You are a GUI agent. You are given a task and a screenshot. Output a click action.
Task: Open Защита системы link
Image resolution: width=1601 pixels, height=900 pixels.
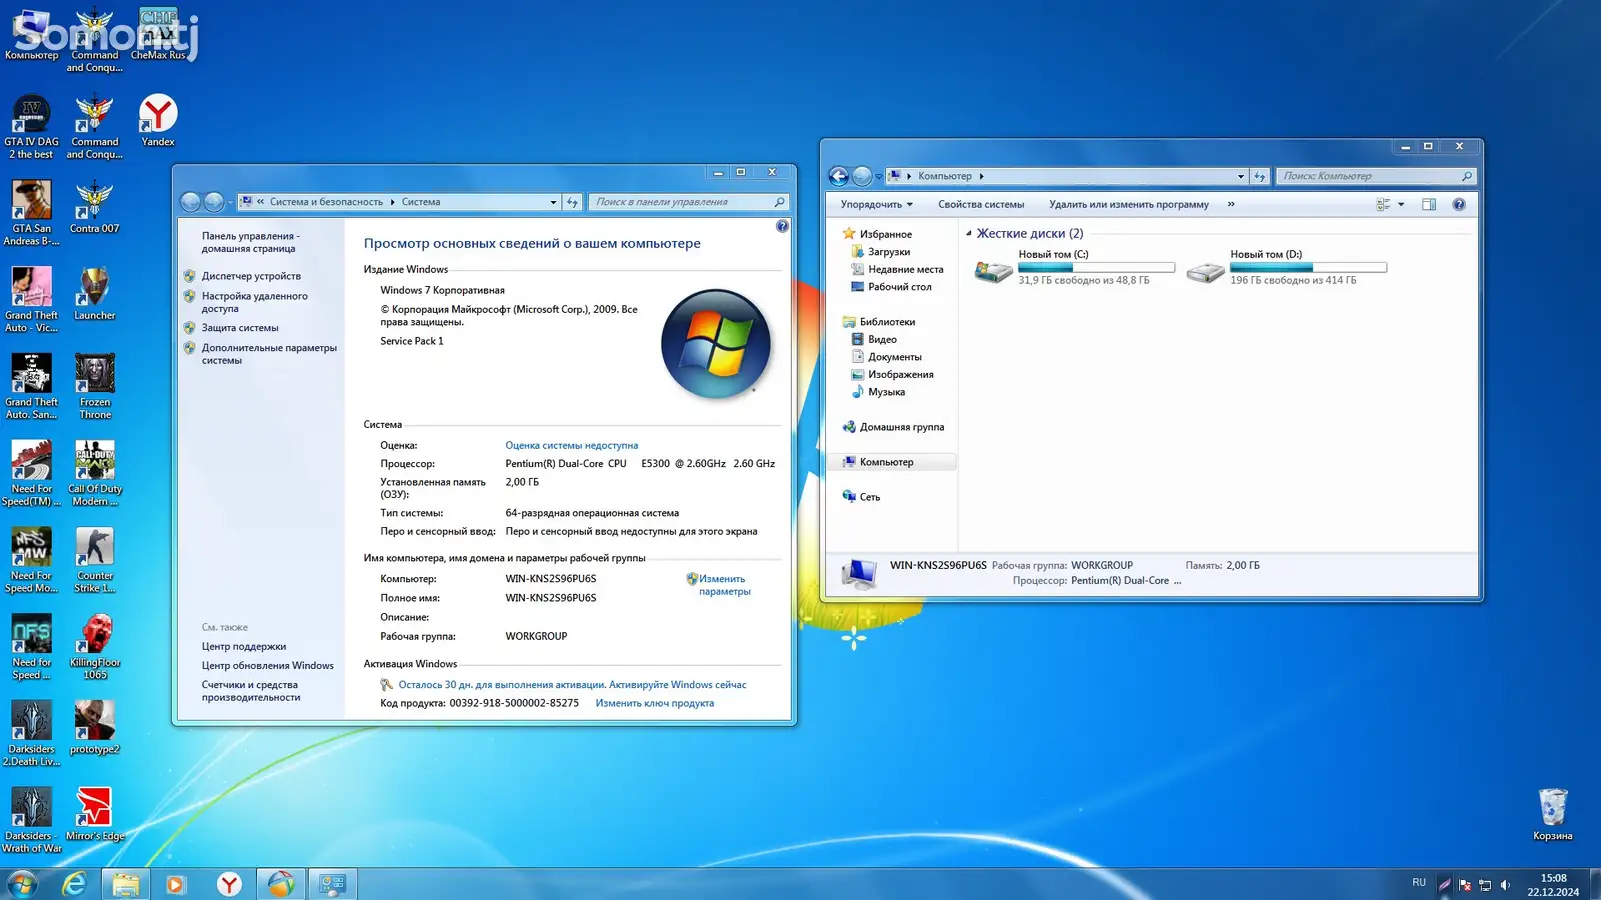[240, 328]
